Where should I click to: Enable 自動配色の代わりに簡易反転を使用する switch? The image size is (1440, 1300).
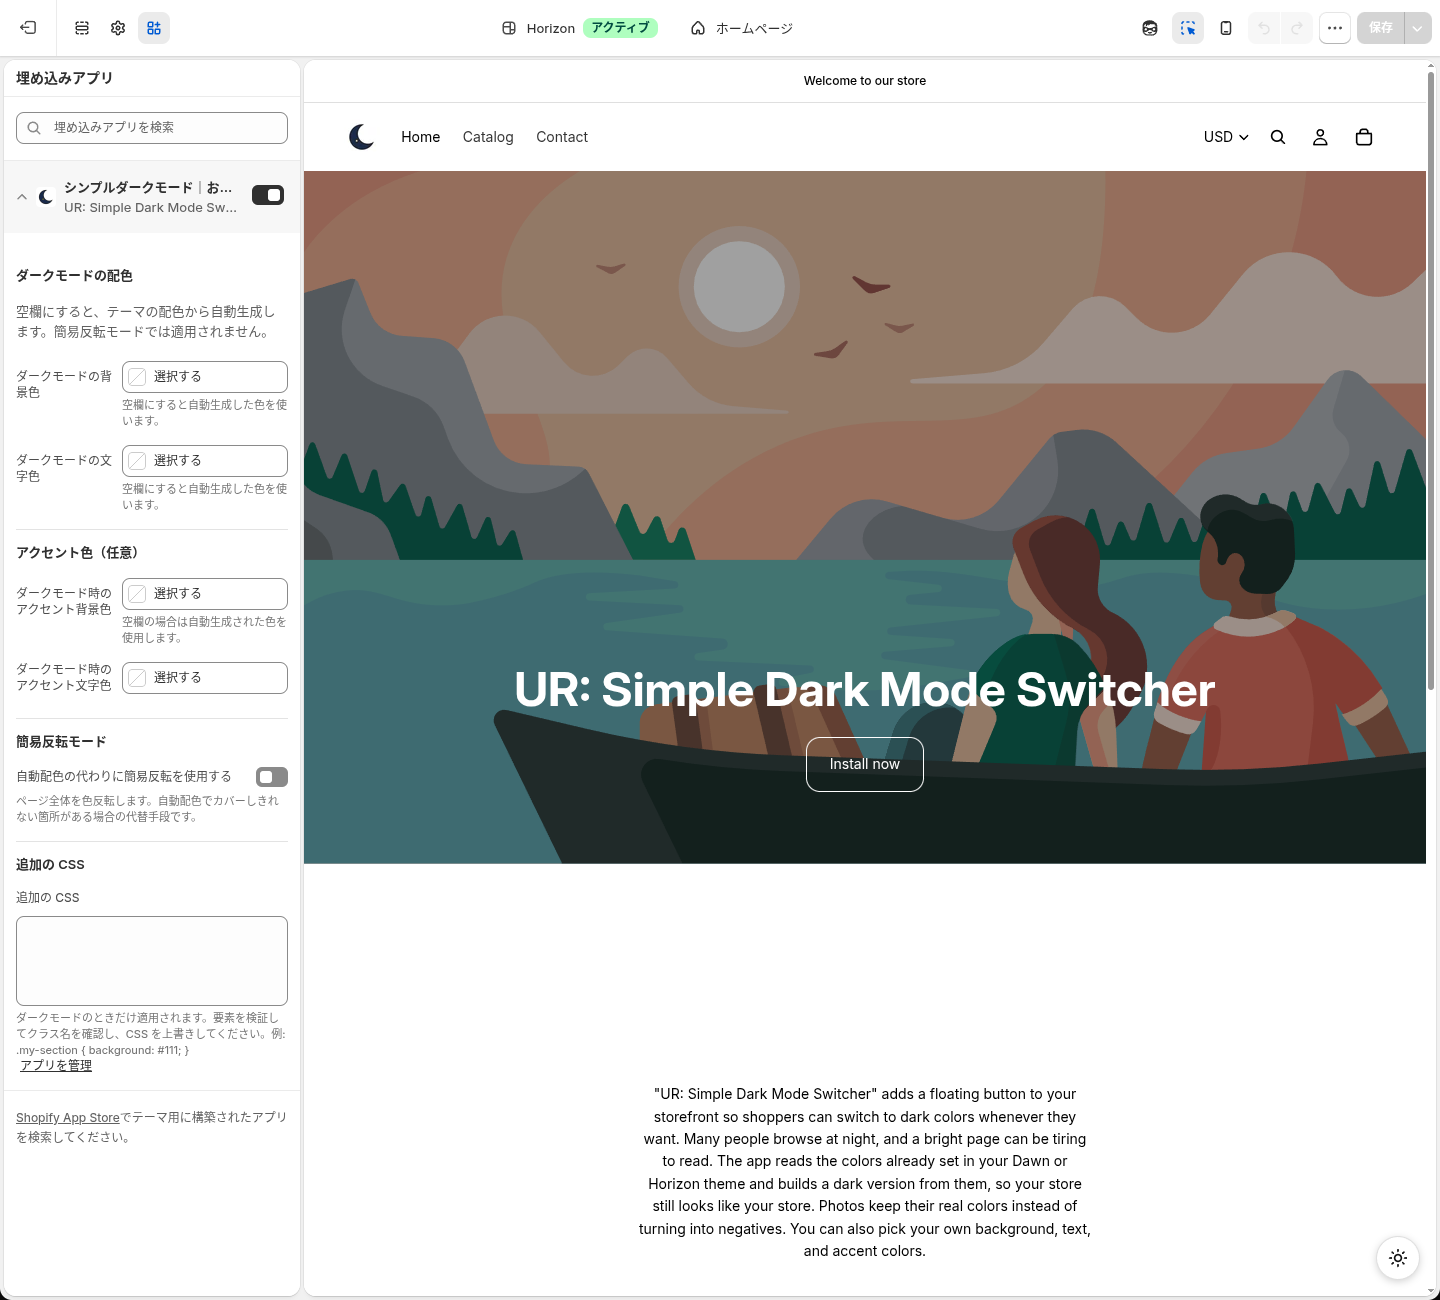pyautogui.click(x=272, y=777)
